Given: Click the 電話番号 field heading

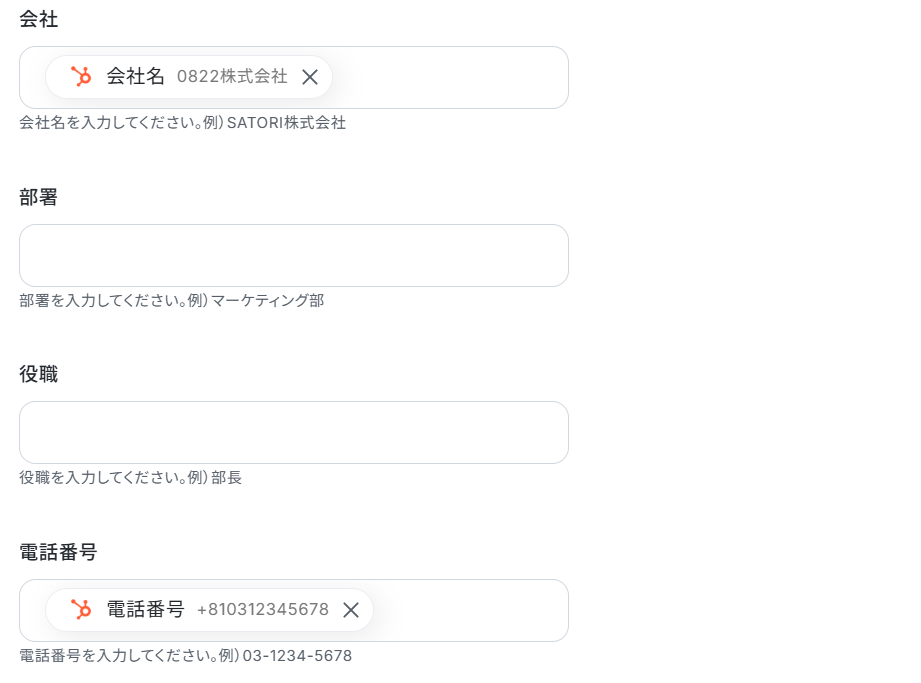Looking at the screenshot, I should [x=58, y=552].
